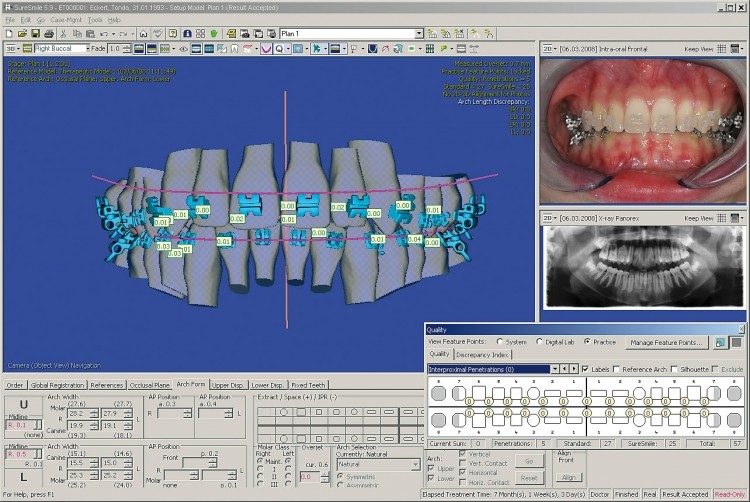Select the System feature points radio

click(x=500, y=342)
